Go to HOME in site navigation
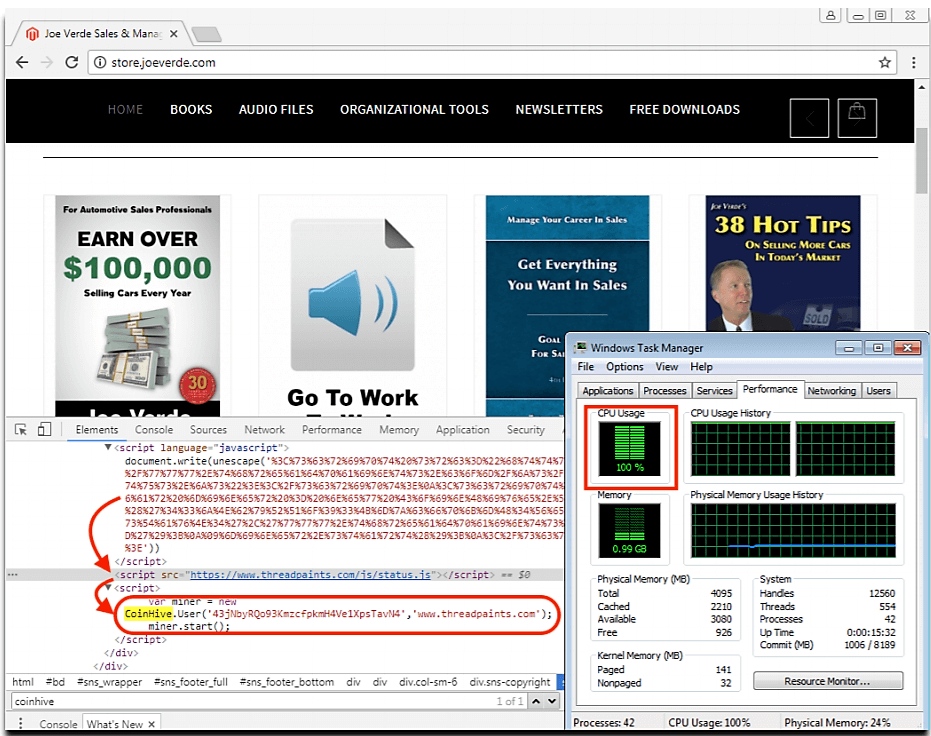This screenshot has height=736, width=931. tap(125, 110)
